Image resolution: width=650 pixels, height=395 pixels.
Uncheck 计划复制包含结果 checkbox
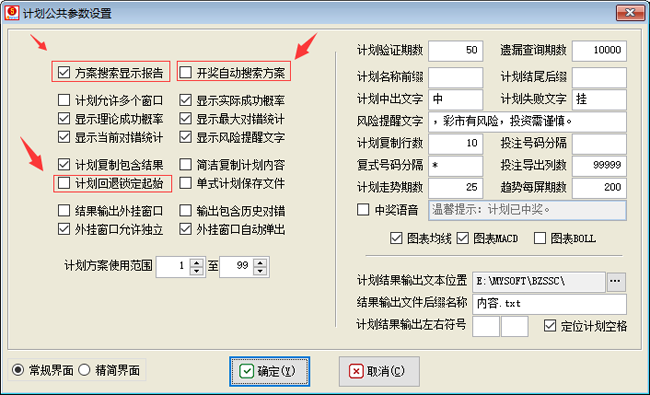click(64, 165)
